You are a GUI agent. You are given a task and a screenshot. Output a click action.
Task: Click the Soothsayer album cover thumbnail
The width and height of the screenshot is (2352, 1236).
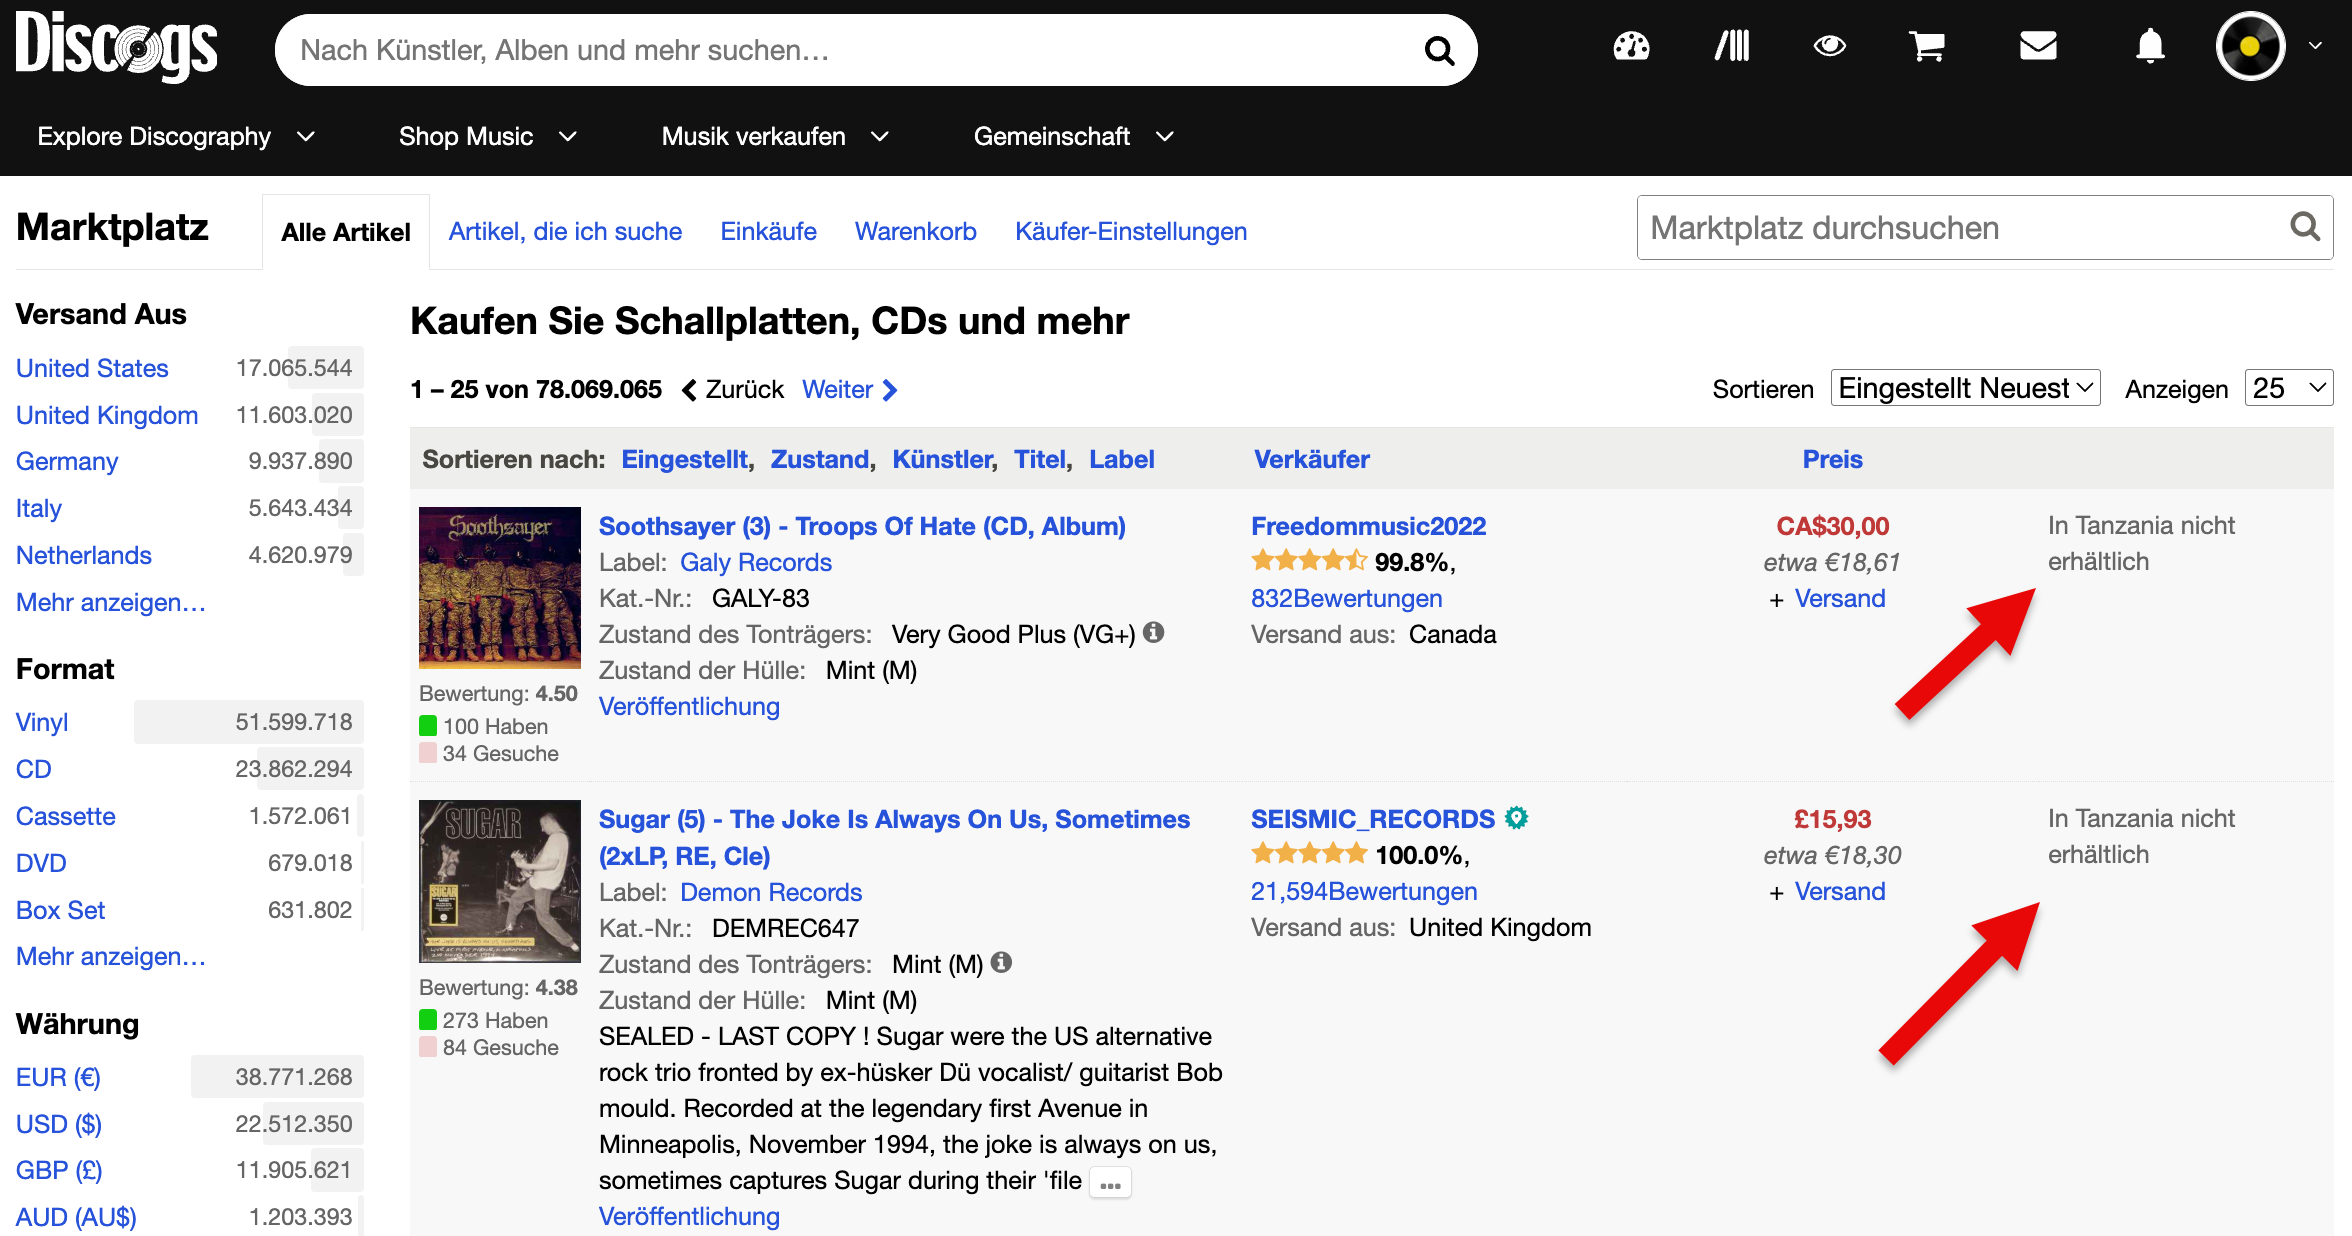coord(500,588)
